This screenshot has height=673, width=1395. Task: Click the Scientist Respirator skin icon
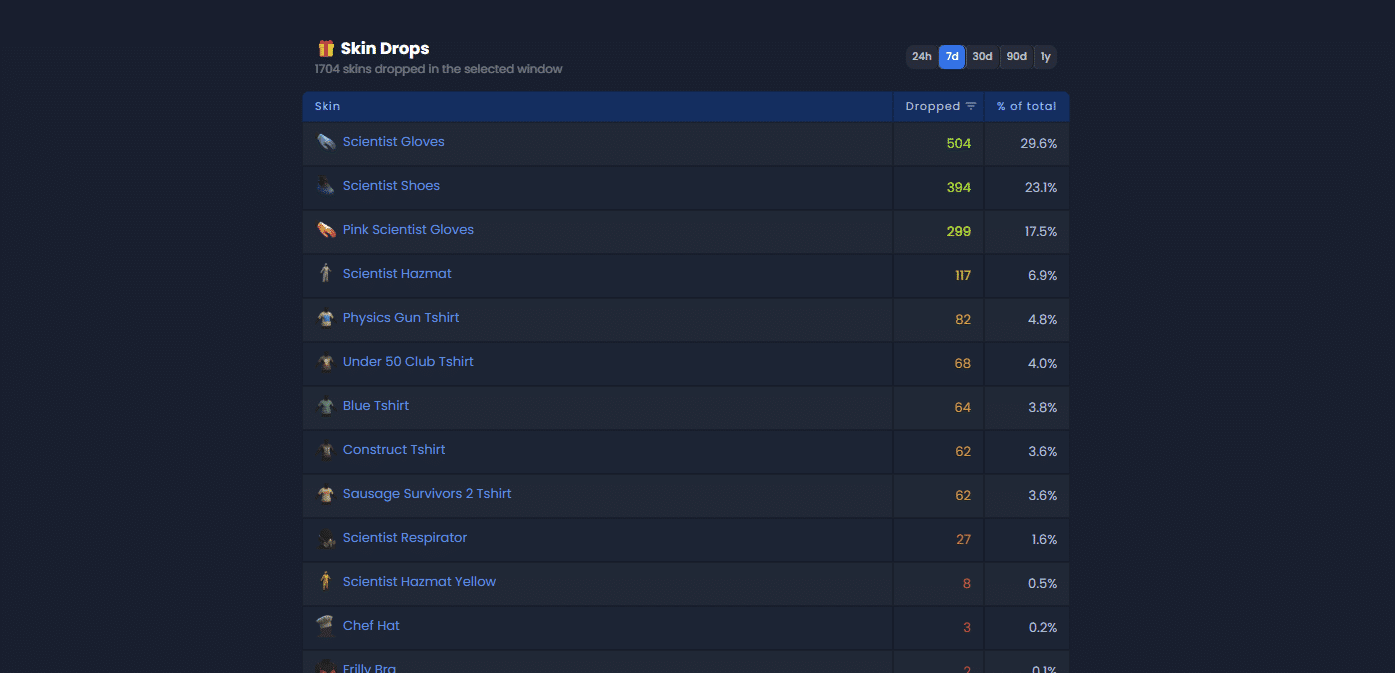click(326, 538)
